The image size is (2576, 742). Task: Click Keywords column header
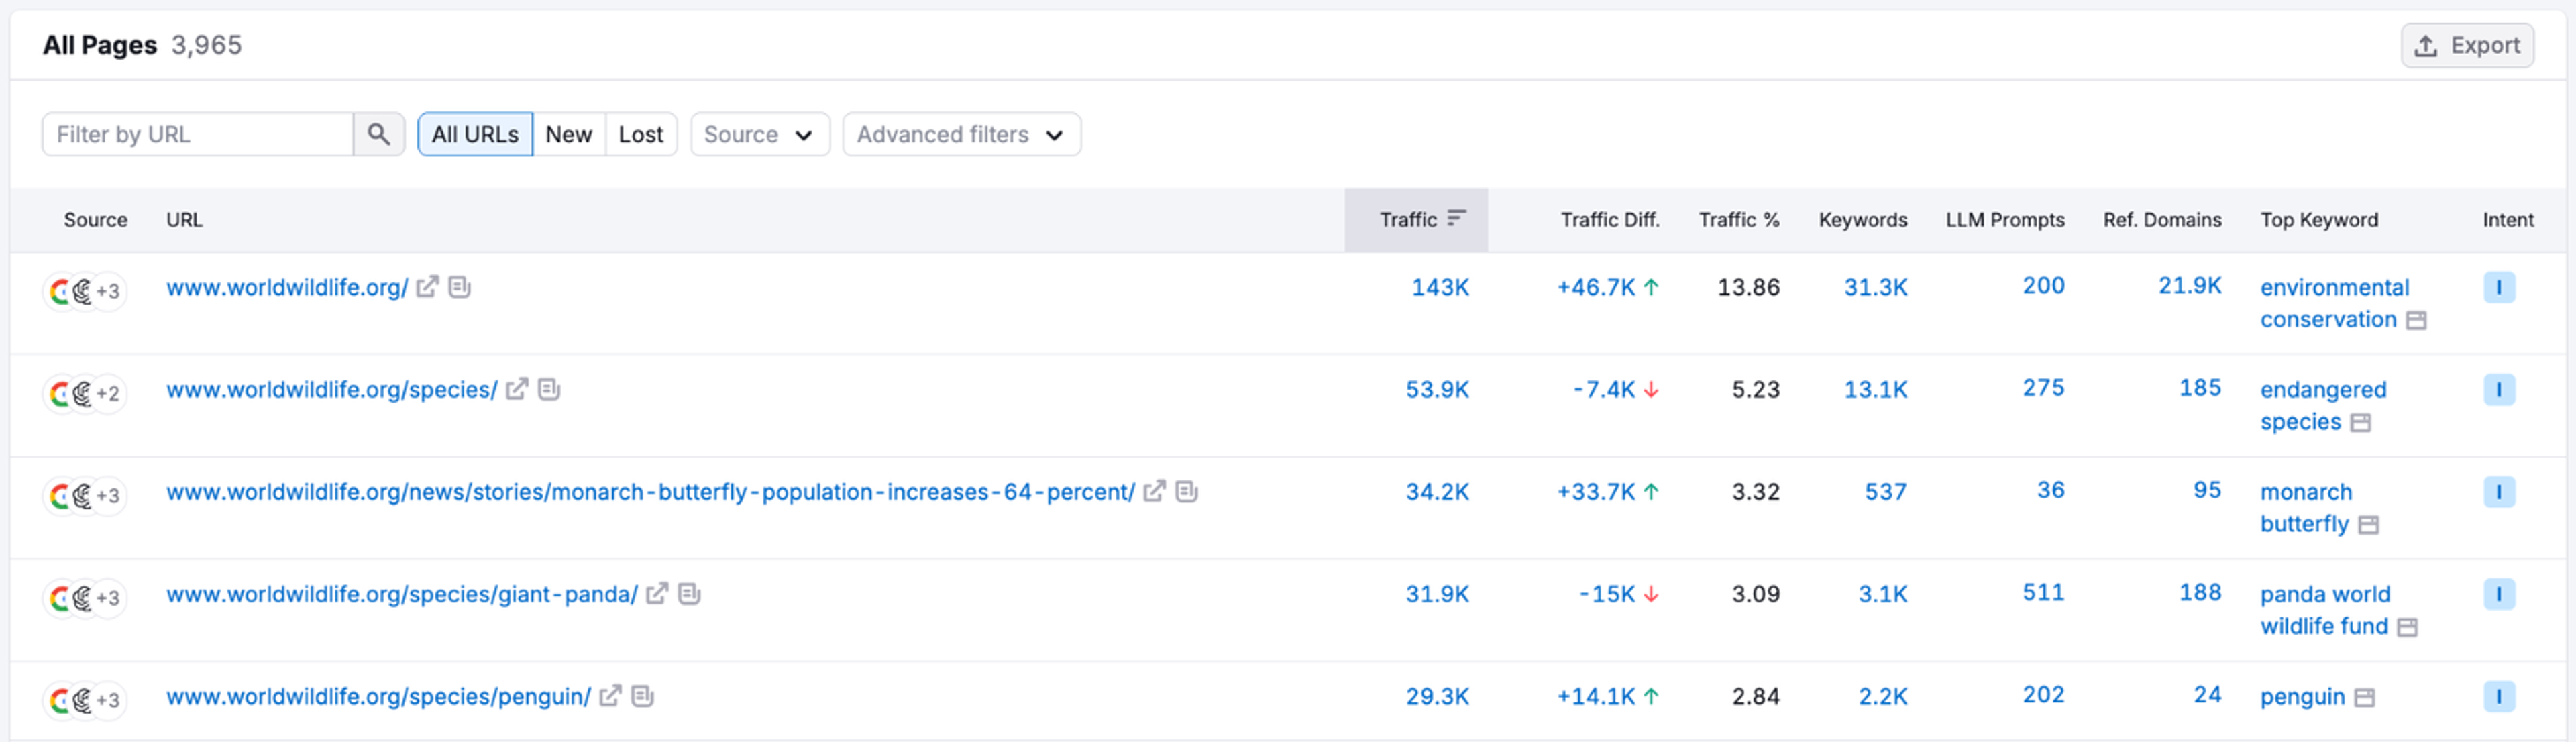click(1862, 220)
